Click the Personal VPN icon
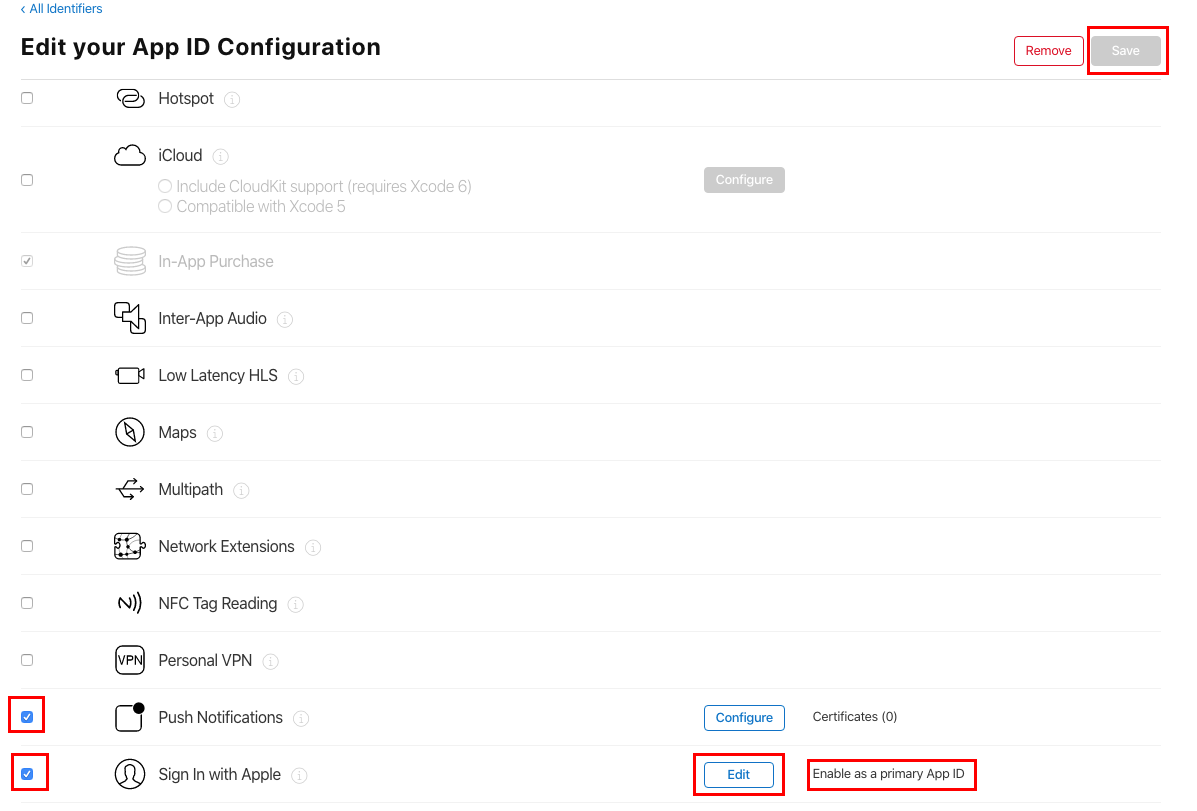The width and height of the screenshot is (1197, 811). click(x=130, y=660)
